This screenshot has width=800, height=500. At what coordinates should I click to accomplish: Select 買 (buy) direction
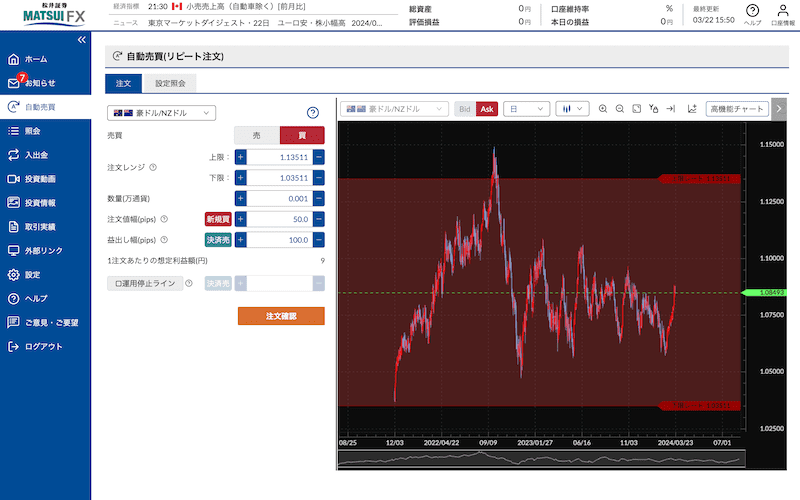coord(302,135)
